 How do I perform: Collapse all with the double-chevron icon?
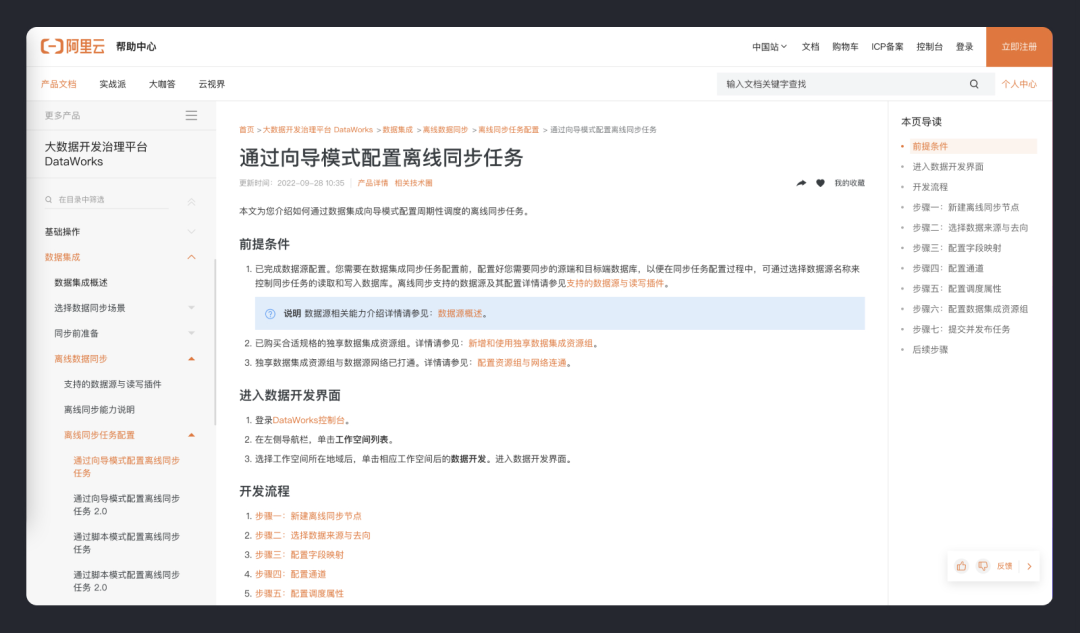pos(191,202)
